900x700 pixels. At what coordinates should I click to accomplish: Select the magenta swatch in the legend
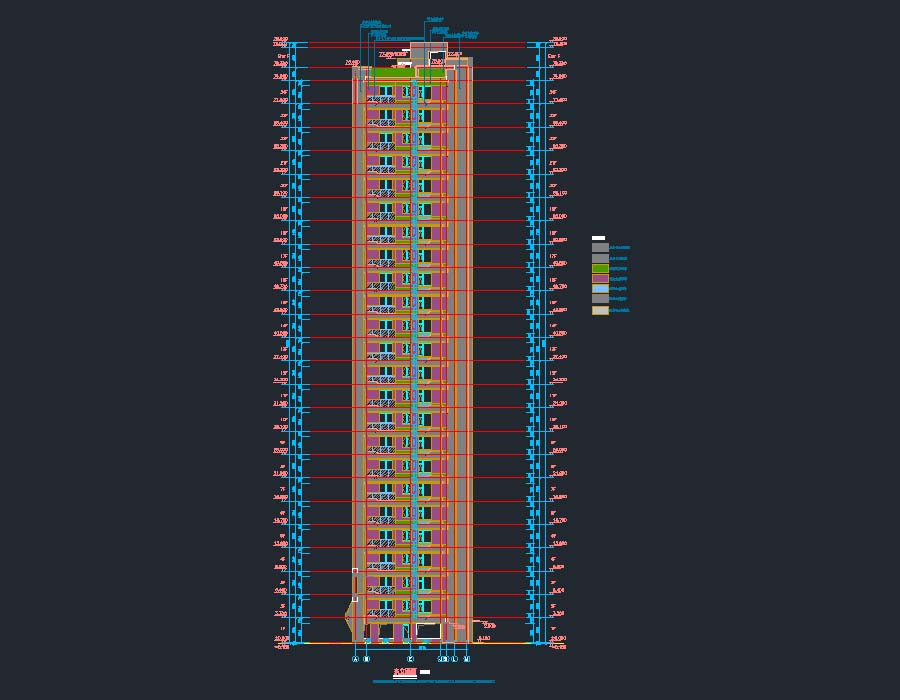click(x=600, y=279)
